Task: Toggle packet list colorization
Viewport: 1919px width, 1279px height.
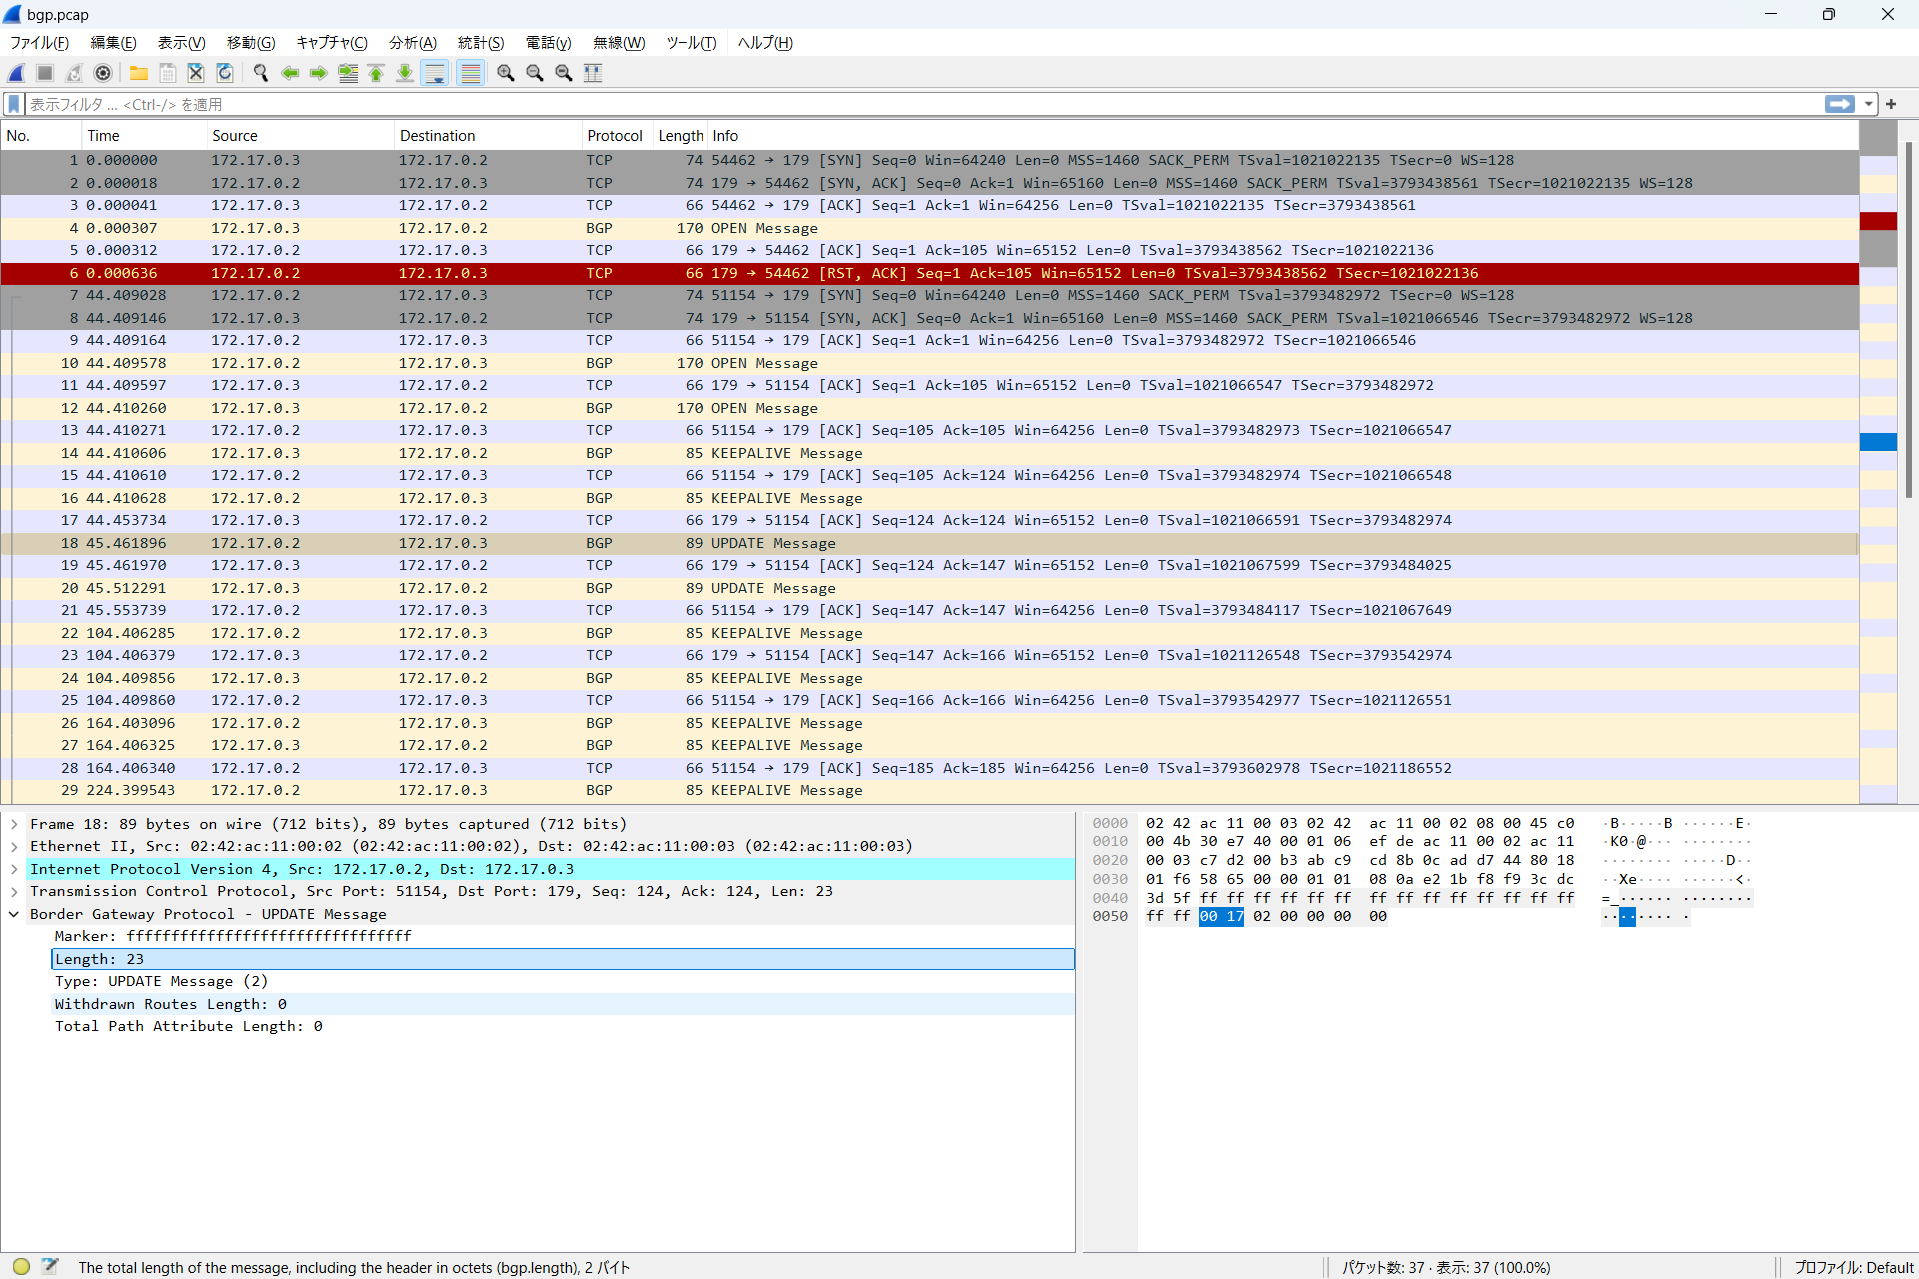Action: click(x=471, y=73)
